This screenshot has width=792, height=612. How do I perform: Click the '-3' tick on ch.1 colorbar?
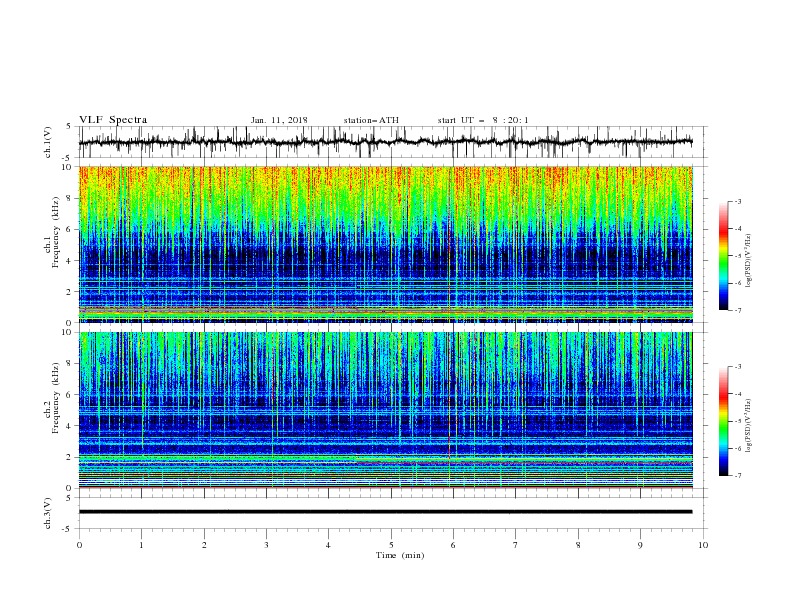[737, 201]
